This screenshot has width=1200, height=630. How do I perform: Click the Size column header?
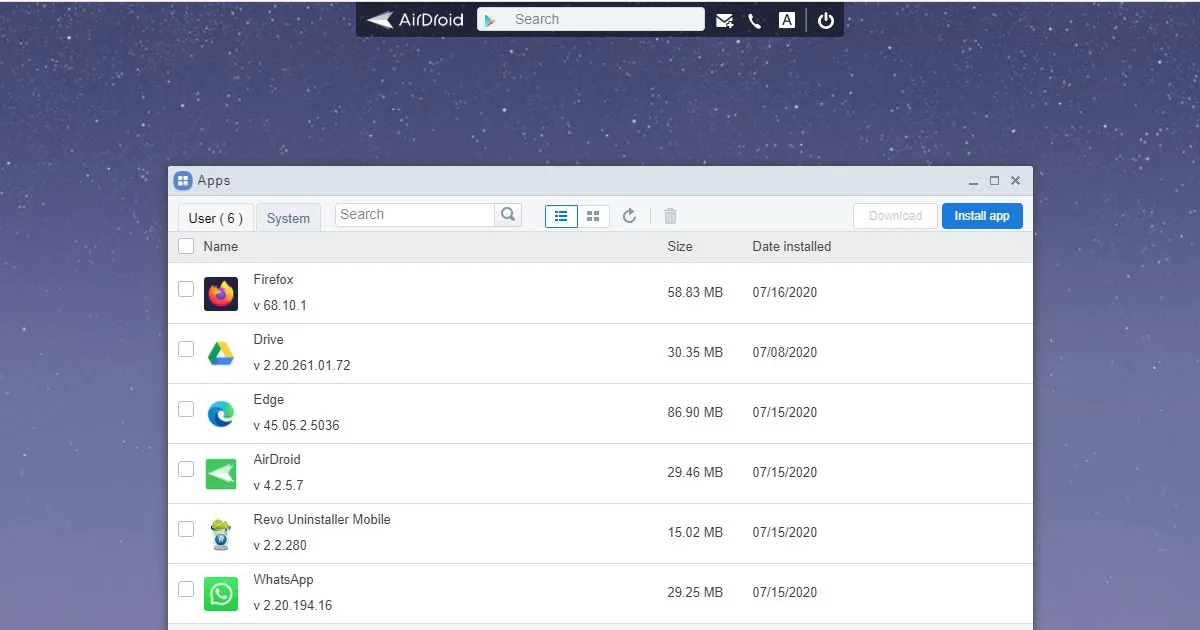(680, 246)
